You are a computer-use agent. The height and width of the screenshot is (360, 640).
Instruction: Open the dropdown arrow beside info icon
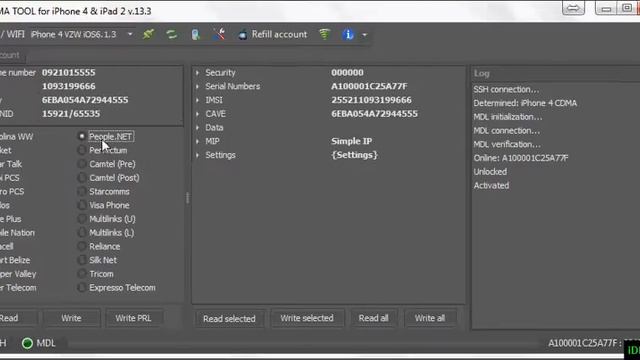(364, 35)
